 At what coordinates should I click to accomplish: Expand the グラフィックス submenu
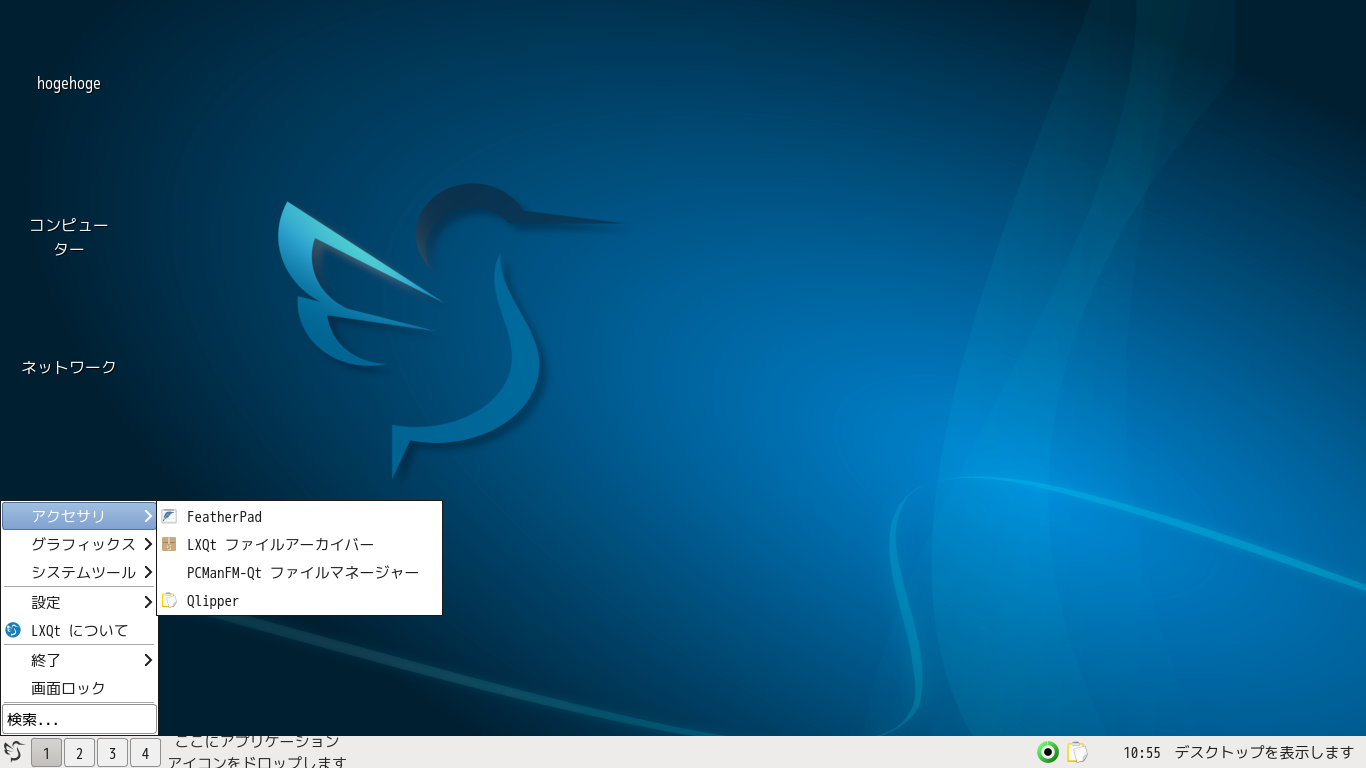coord(79,544)
